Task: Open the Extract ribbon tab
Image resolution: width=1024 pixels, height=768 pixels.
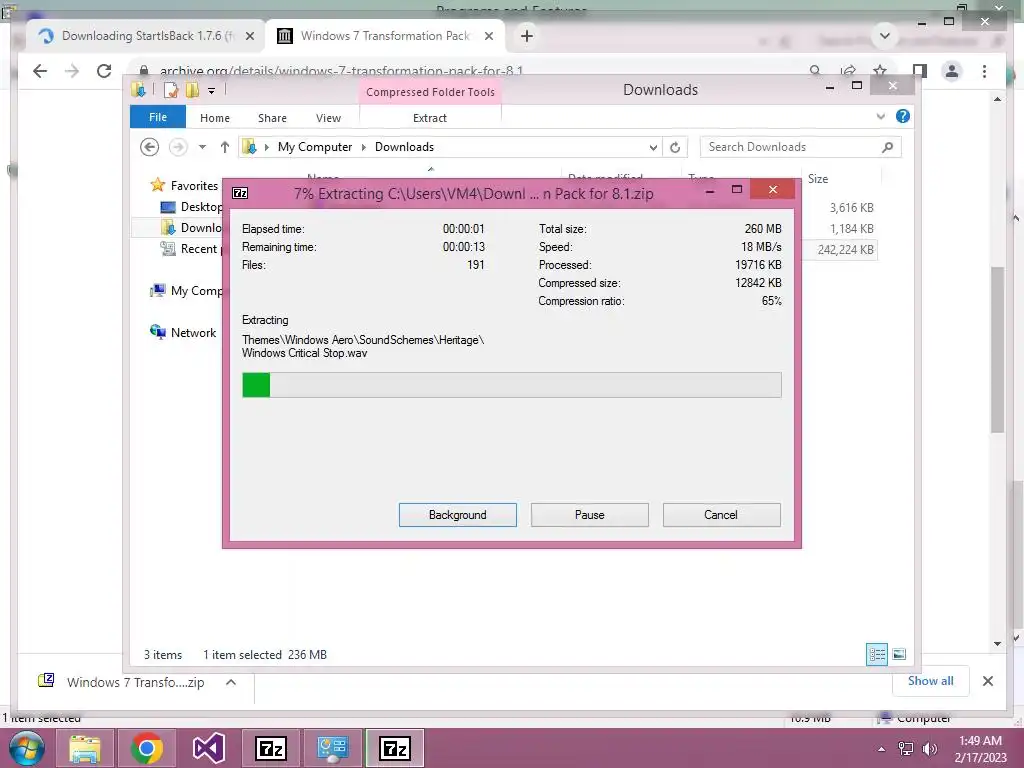Action: point(429,118)
